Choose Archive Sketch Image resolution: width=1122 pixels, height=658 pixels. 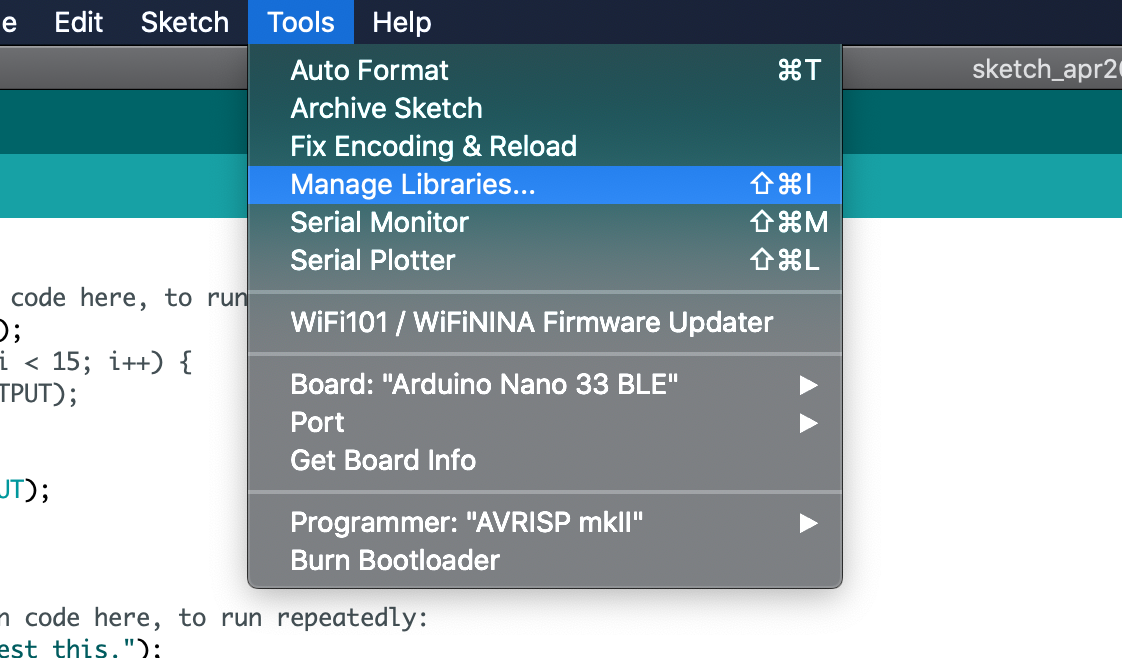(x=386, y=108)
